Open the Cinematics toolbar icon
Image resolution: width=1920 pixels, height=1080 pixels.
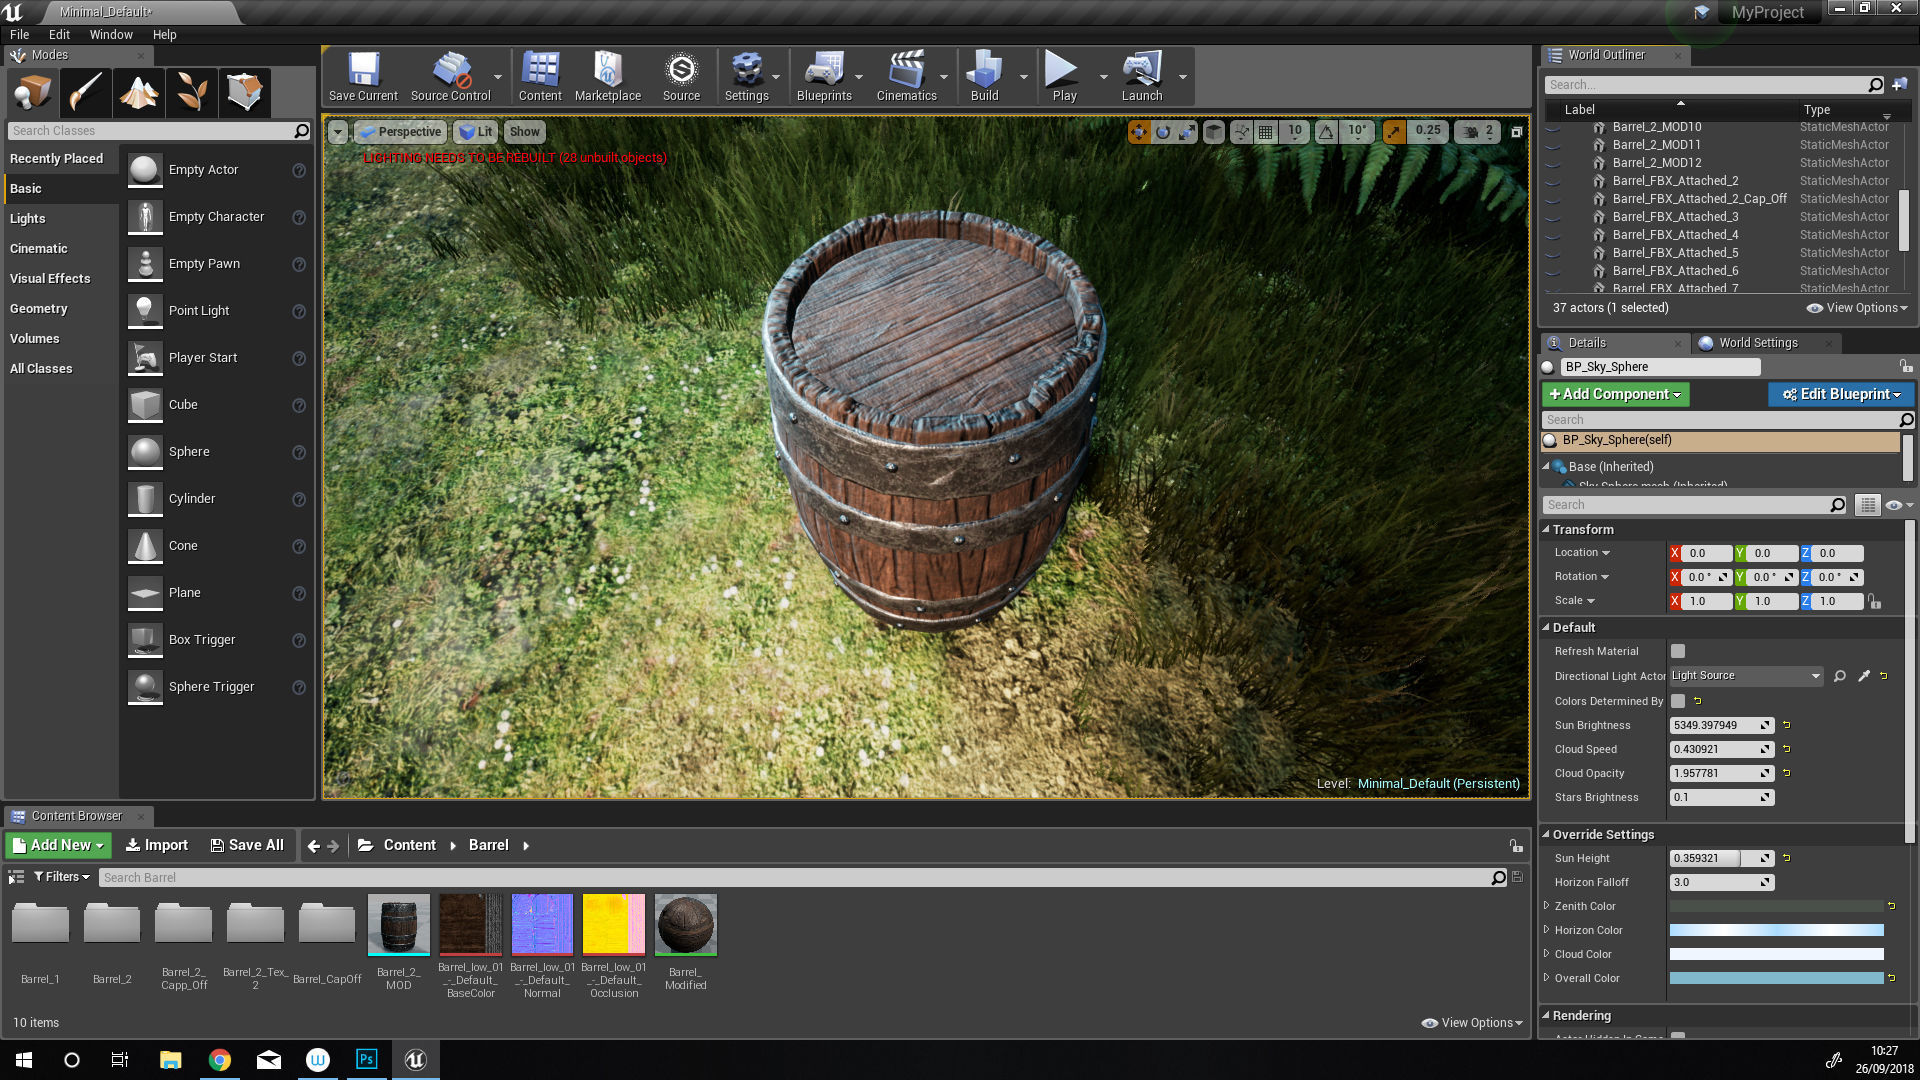907,77
